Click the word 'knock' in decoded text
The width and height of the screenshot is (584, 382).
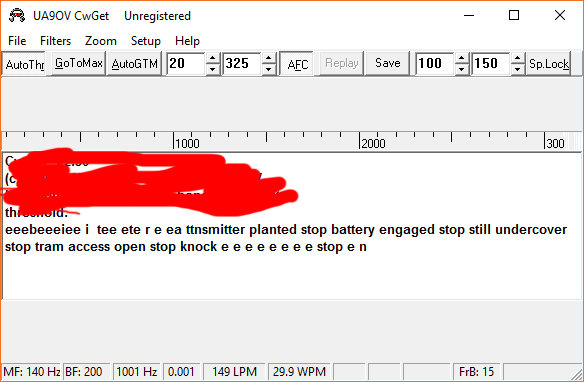(199, 247)
